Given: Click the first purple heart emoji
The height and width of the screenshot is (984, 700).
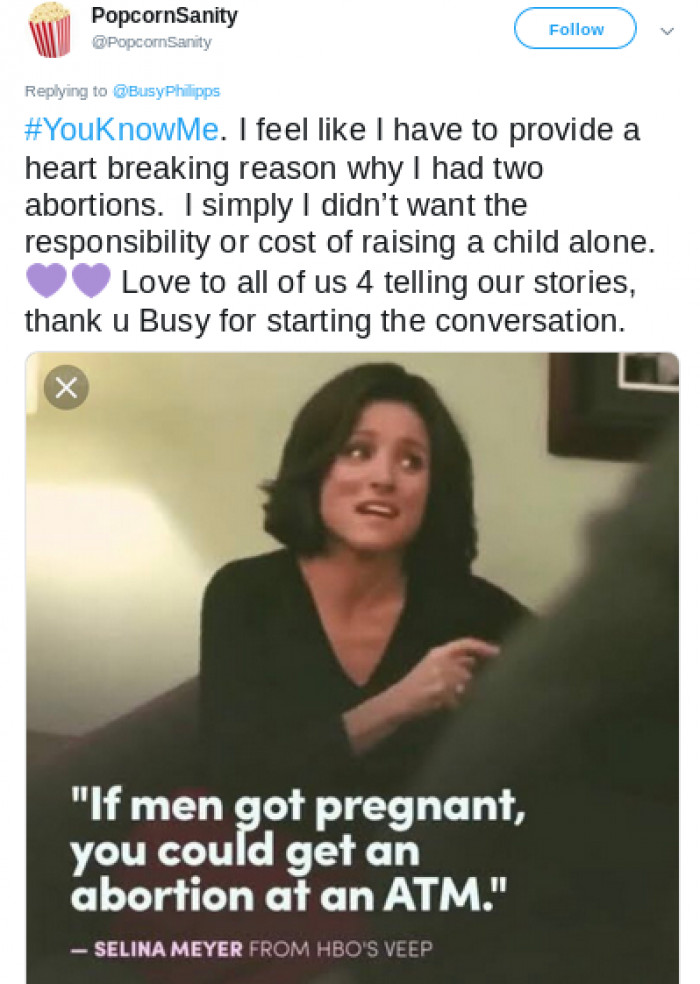Looking at the screenshot, I should point(46,280).
